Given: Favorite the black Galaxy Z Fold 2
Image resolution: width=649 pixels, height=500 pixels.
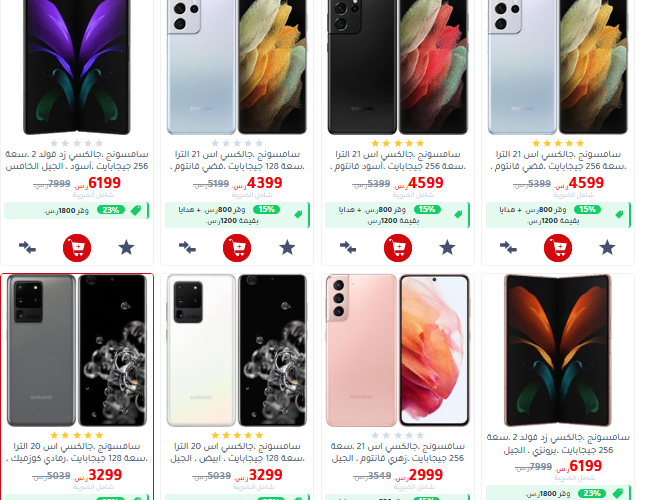Looking at the screenshot, I should tap(126, 248).
